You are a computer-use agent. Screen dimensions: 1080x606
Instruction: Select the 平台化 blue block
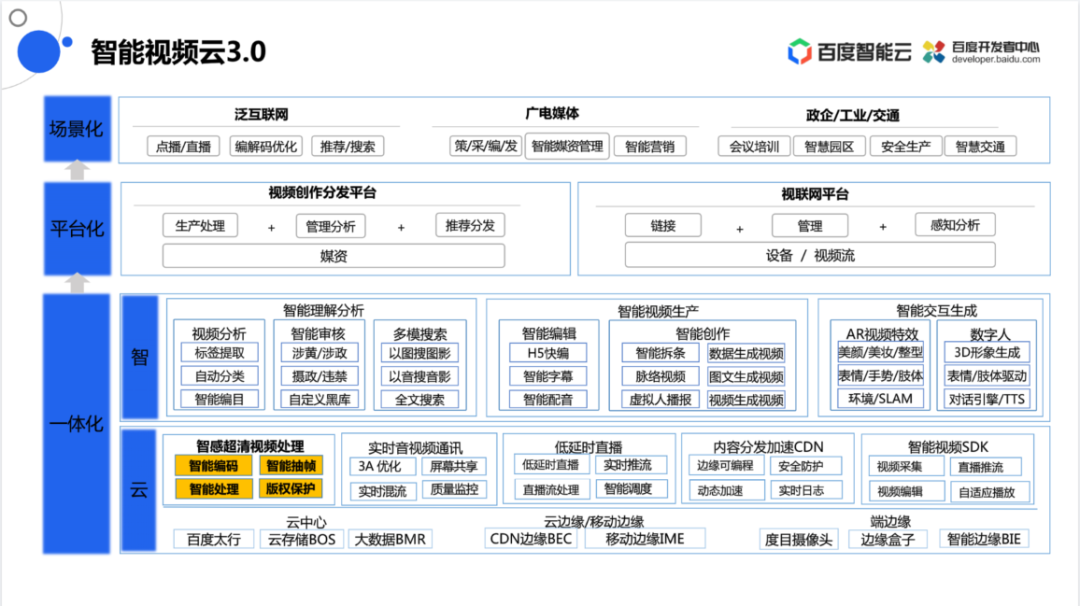(77, 229)
